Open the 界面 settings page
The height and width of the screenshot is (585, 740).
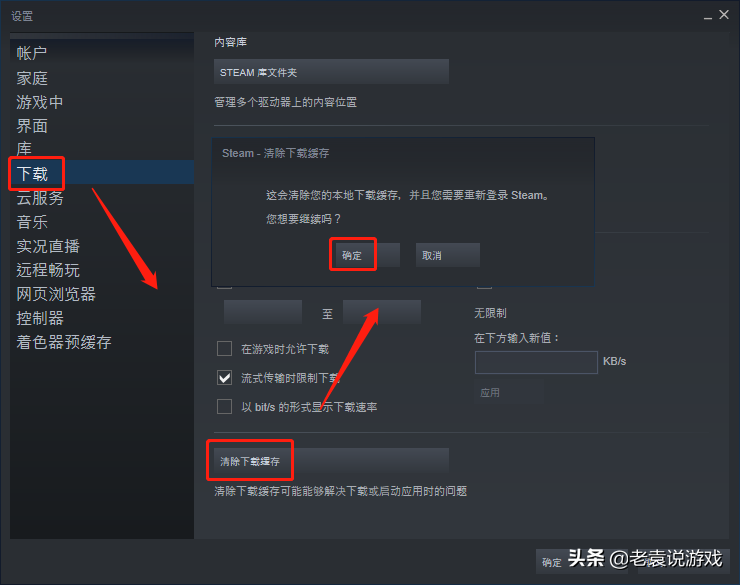(32, 126)
